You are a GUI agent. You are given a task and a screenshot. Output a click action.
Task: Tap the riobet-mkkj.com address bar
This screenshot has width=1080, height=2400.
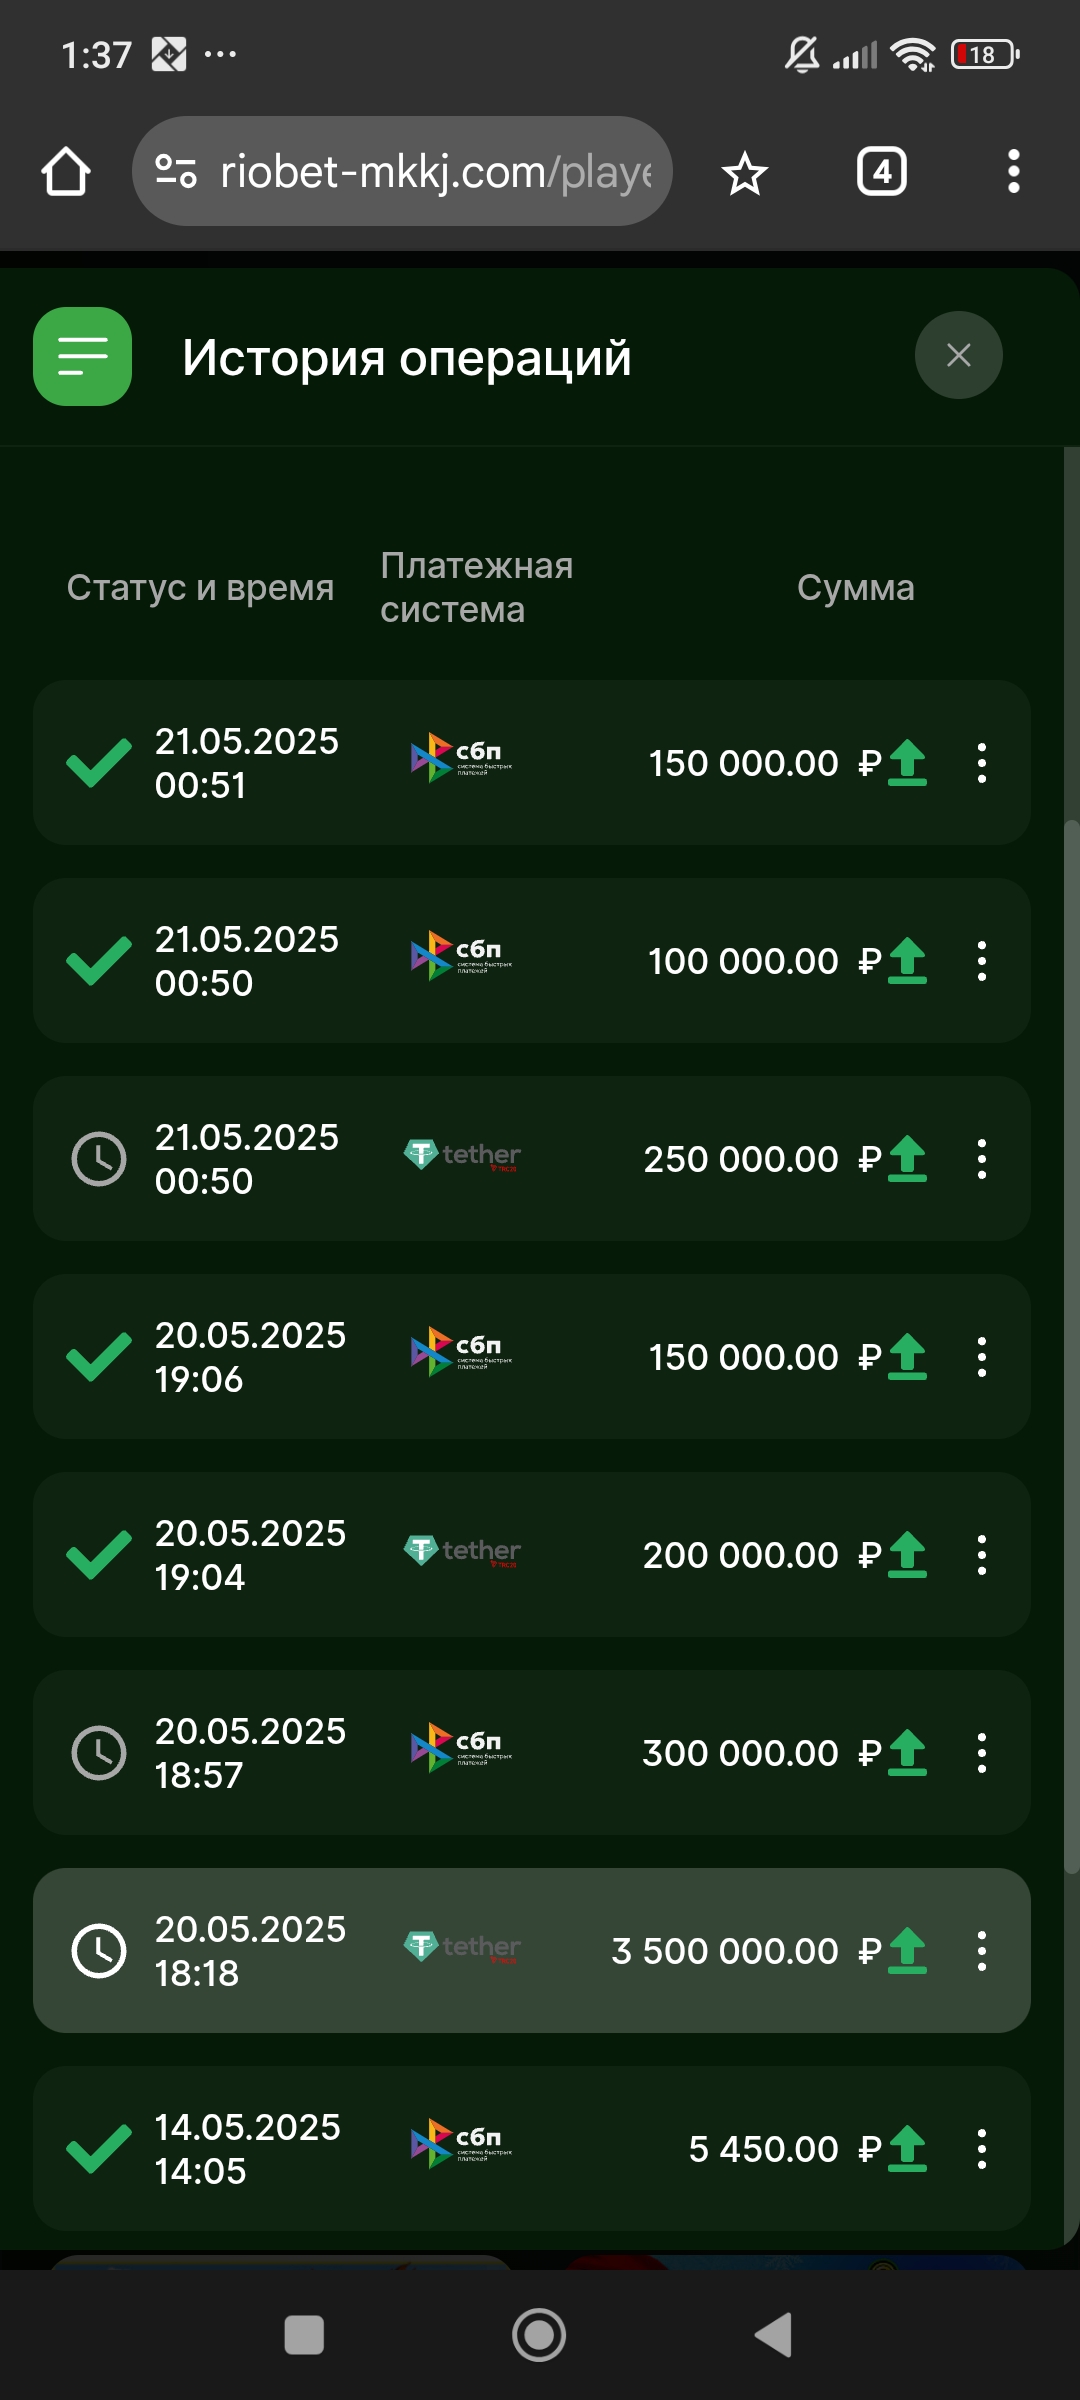pyautogui.click(x=435, y=172)
